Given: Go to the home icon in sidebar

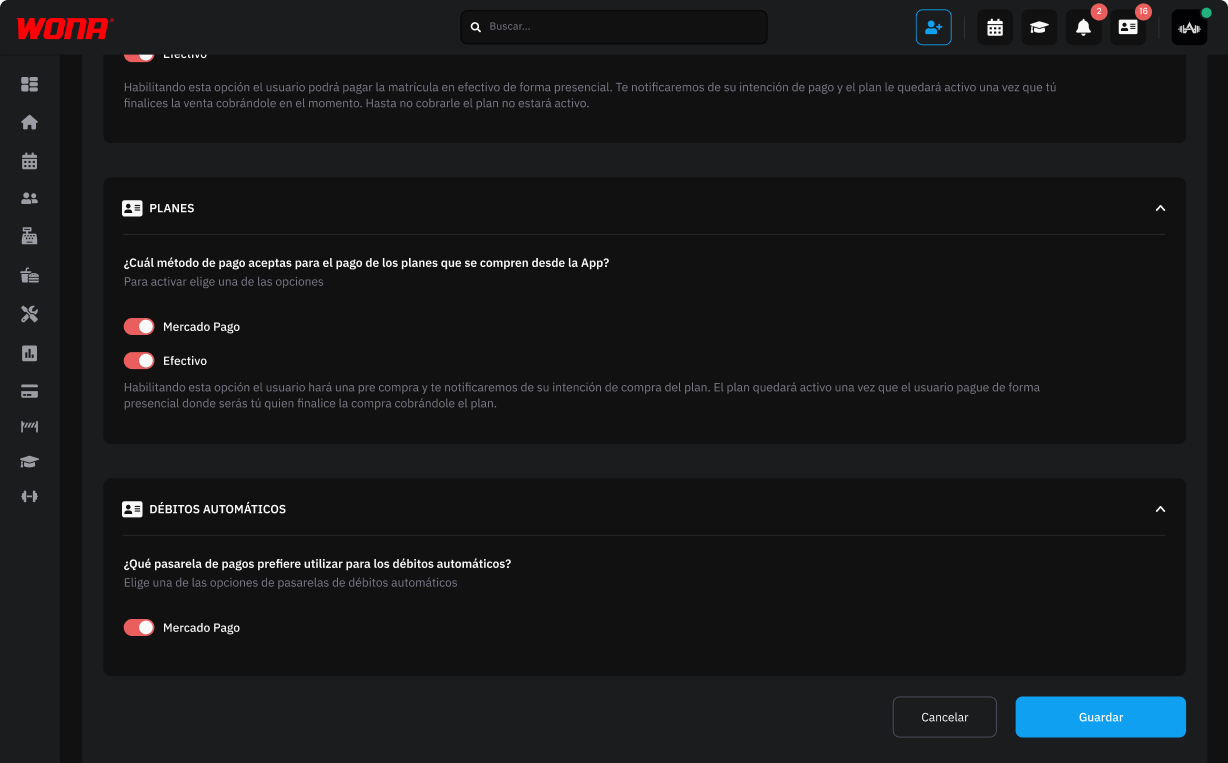Looking at the screenshot, I should pyautogui.click(x=29, y=122).
